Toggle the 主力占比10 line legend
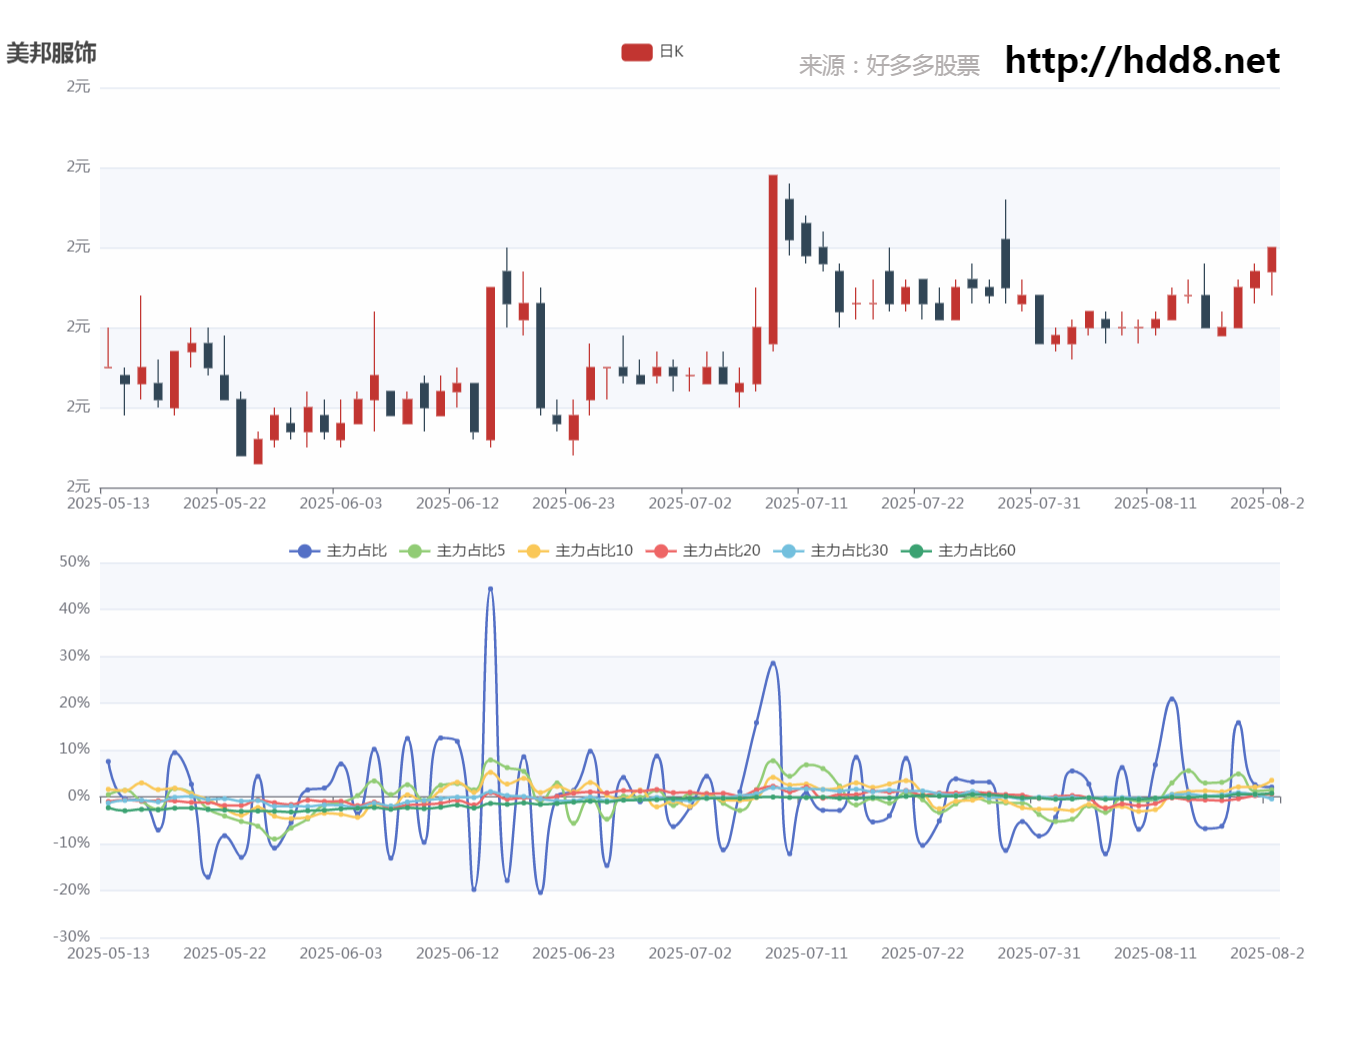The width and height of the screenshot is (1367, 1037). pos(575,551)
